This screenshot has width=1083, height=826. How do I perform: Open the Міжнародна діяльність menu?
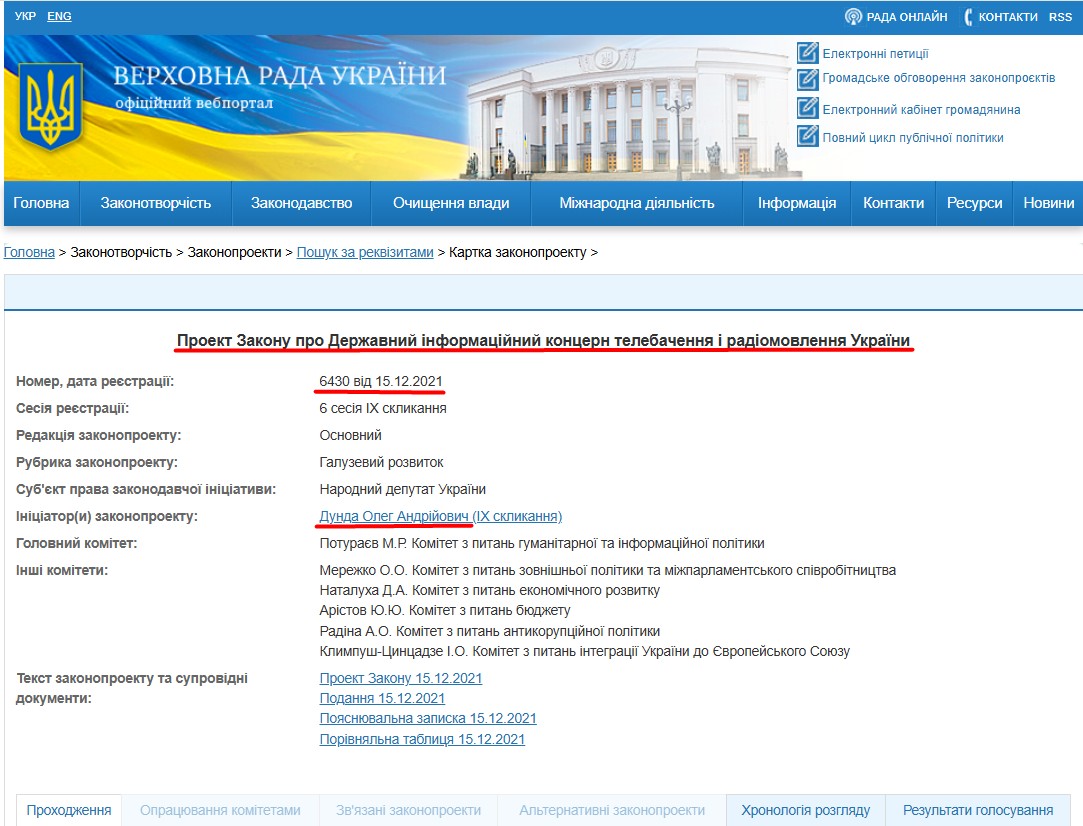637,203
